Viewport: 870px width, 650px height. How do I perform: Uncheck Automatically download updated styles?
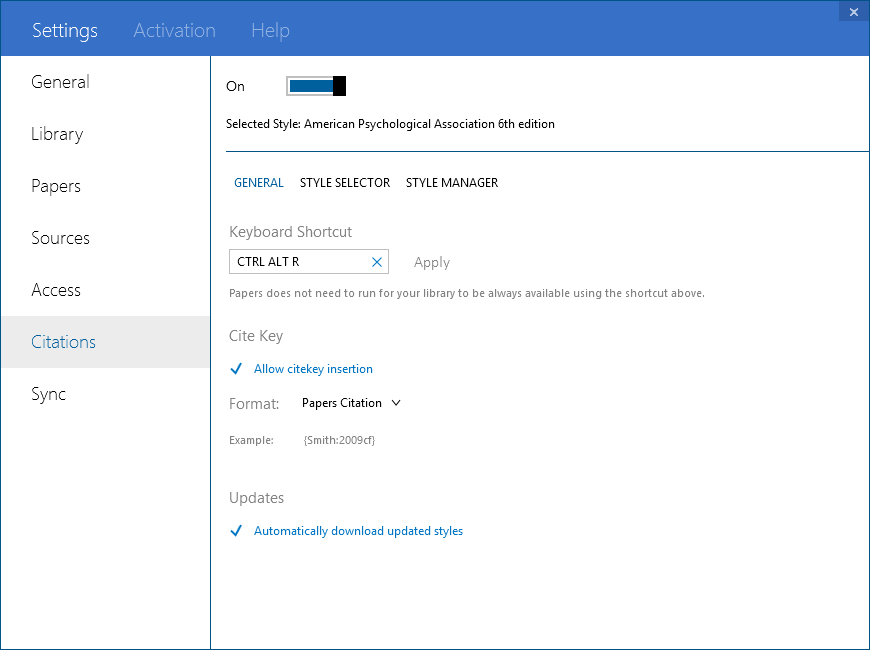point(346,531)
